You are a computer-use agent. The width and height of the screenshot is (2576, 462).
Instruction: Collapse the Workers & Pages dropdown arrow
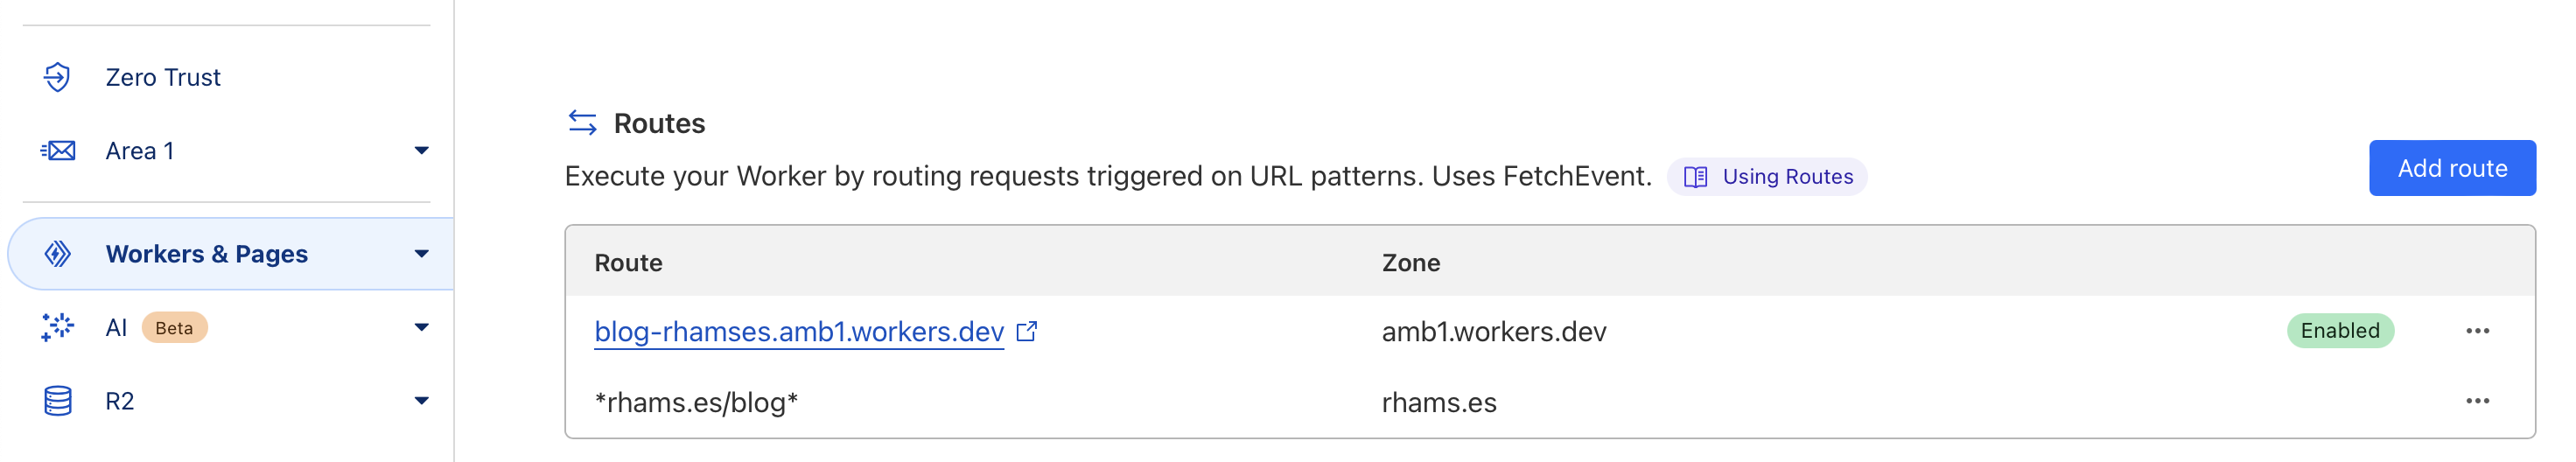click(x=421, y=254)
